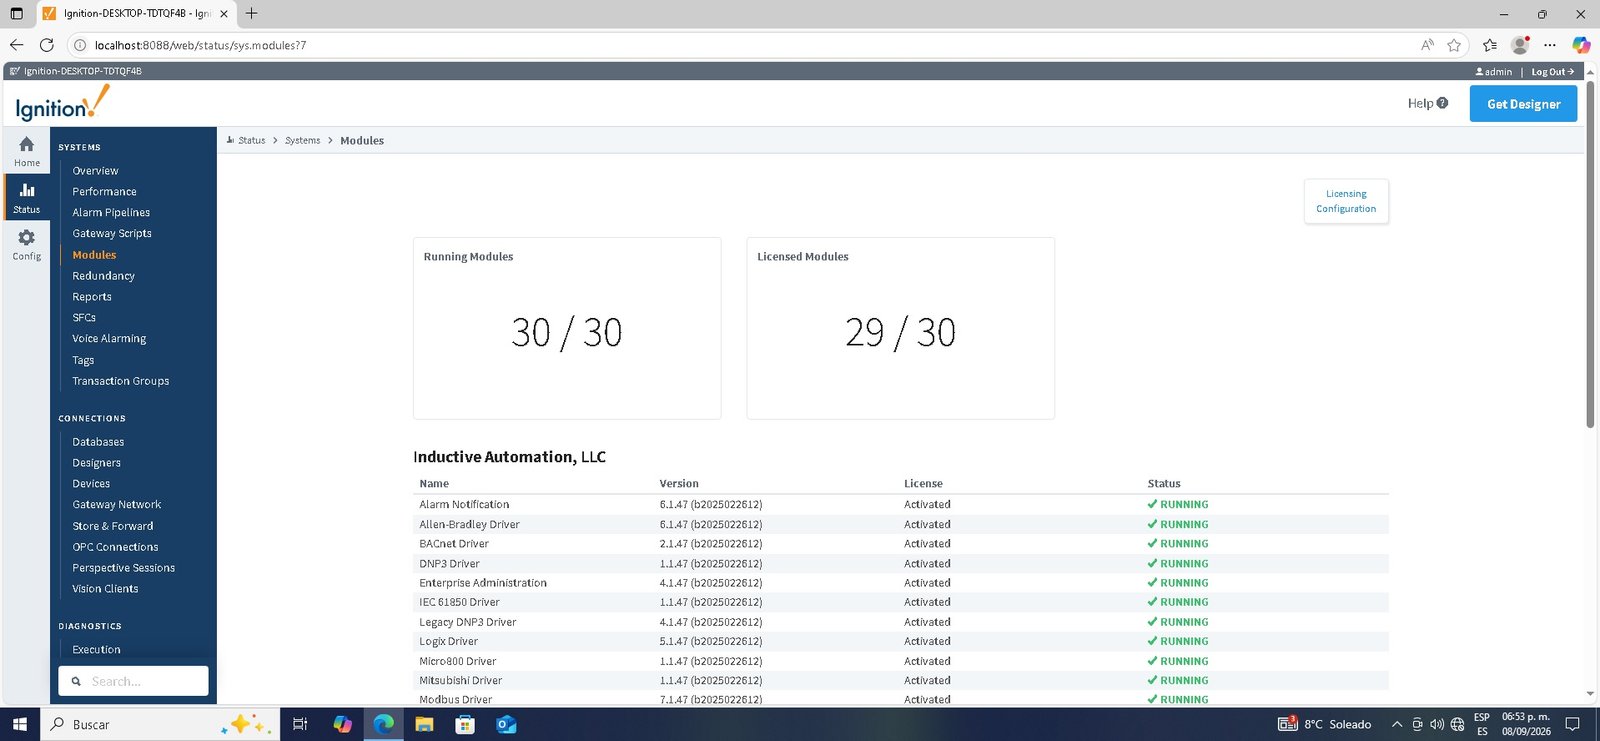The width and height of the screenshot is (1600, 741).
Task: View site information icon in address bar
Action: click(x=80, y=45)
